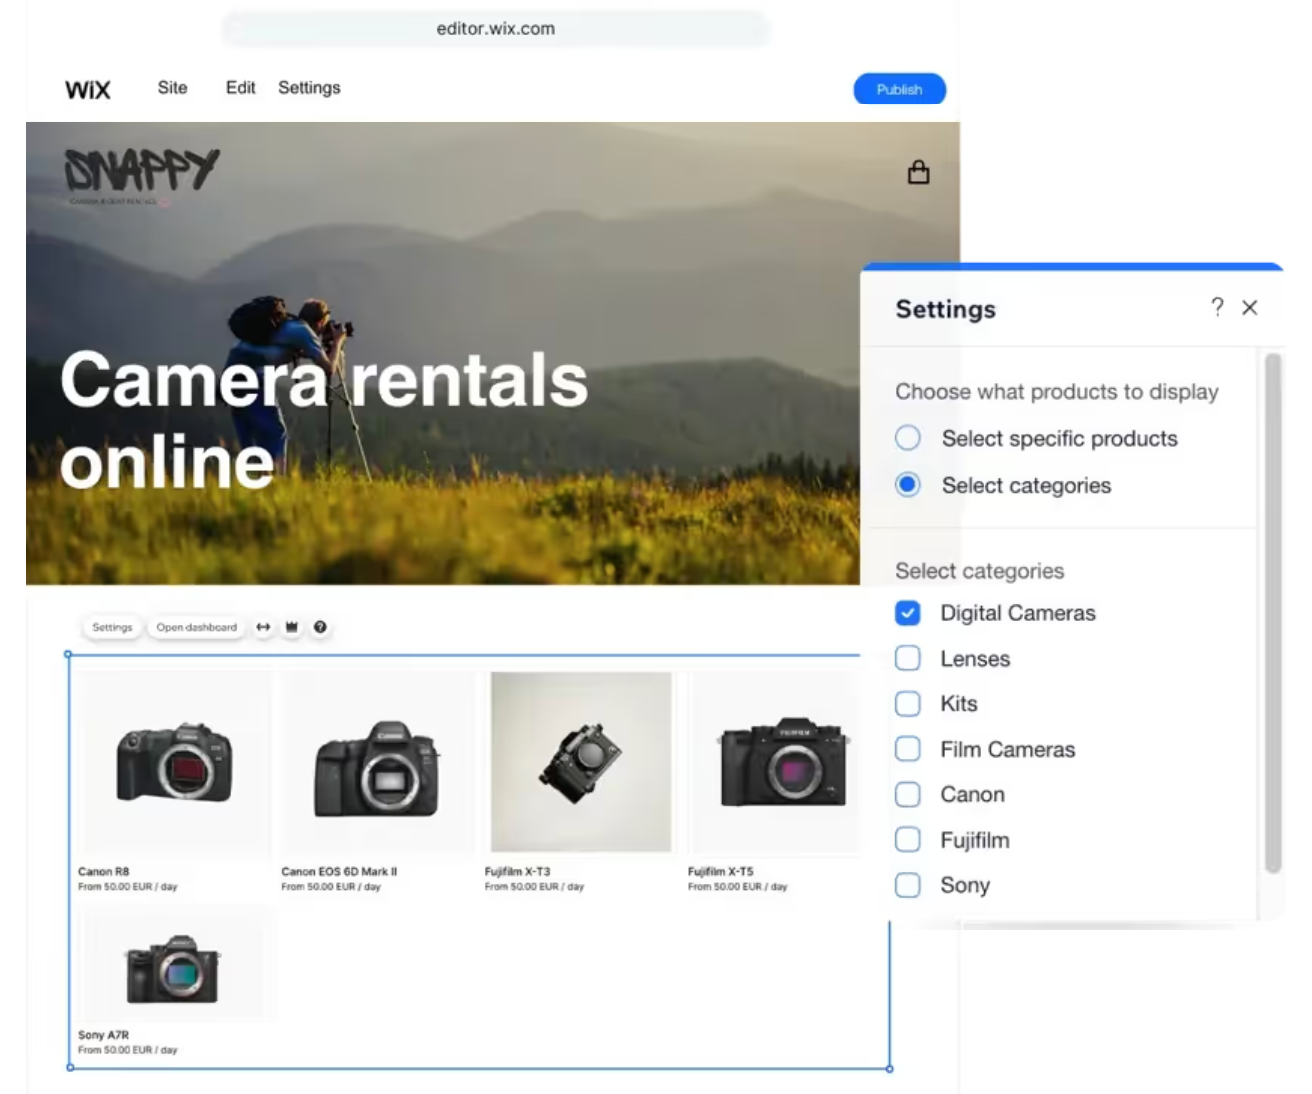Close the Settings panel
The height and width of the screenshot is (1094, 1312).
point(1250,308)
